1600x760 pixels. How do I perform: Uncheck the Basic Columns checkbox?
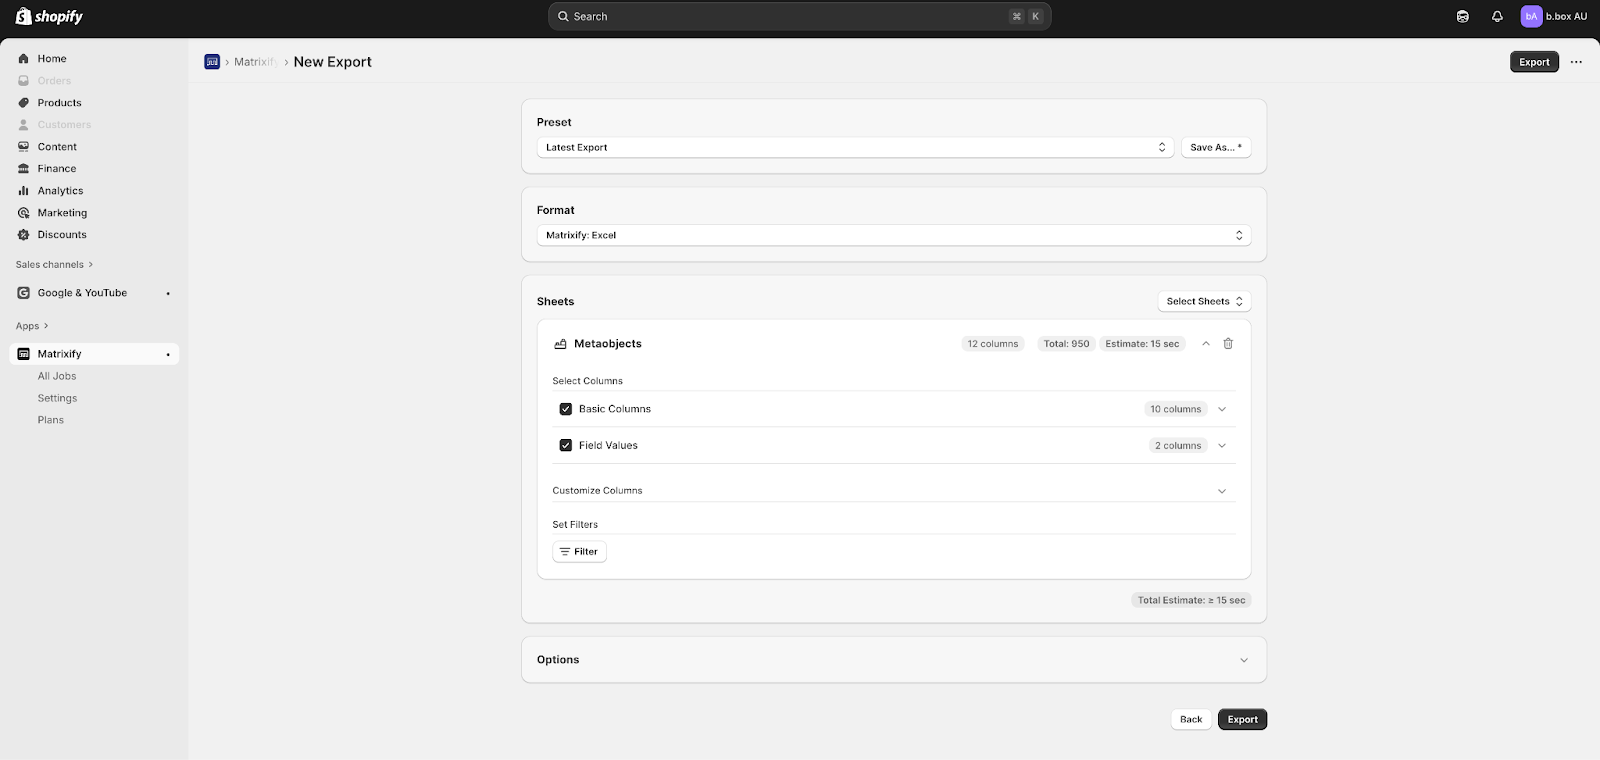pos(566,409)
